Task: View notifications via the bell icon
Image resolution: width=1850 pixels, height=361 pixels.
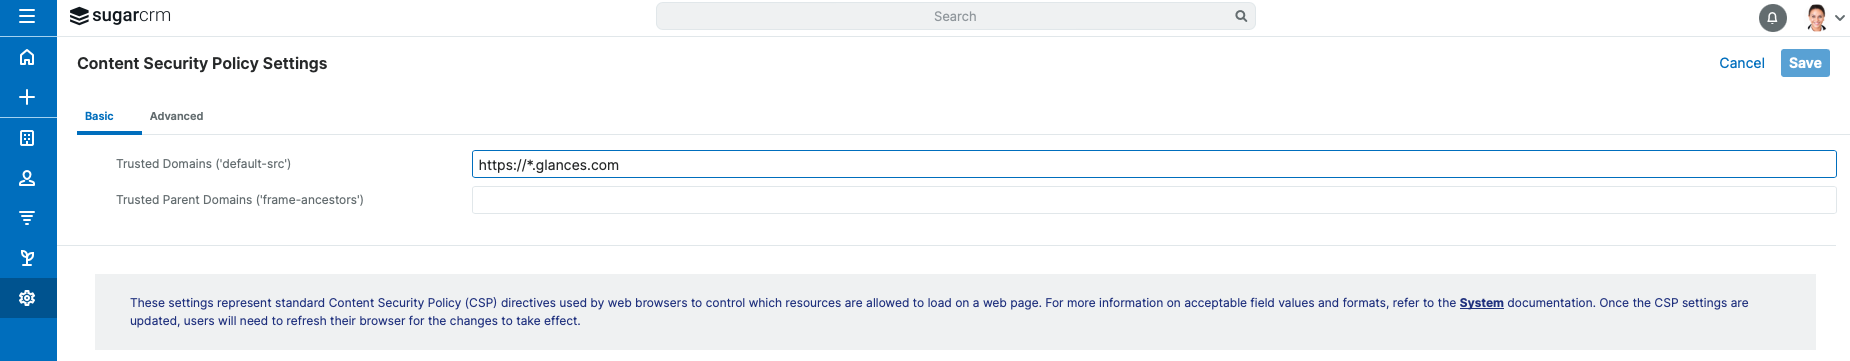Action: 1772,17
